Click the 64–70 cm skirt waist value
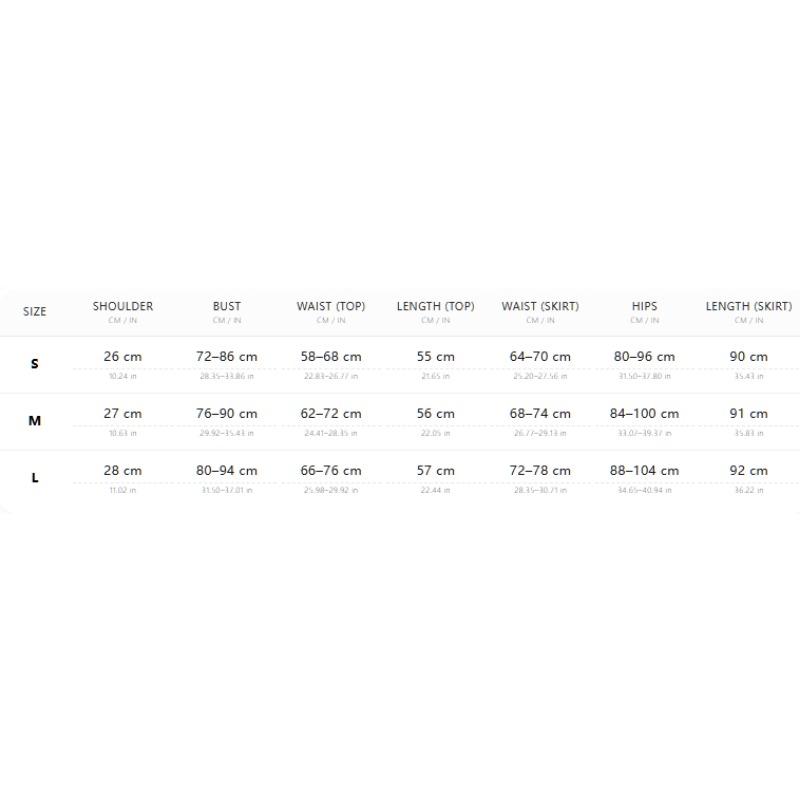The image size is (800, 800). [x=540, y=357]
